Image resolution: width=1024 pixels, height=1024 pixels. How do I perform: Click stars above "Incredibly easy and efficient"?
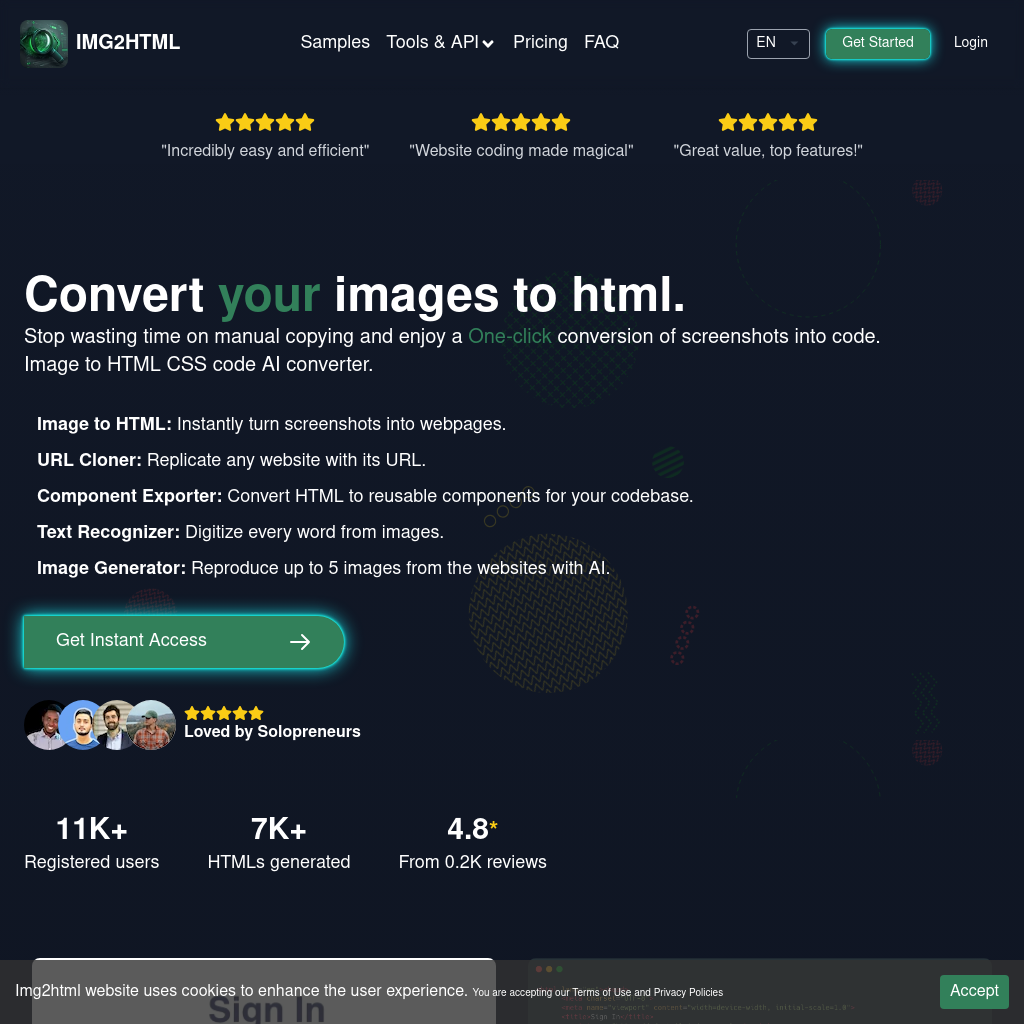click(x=265, y=122)
